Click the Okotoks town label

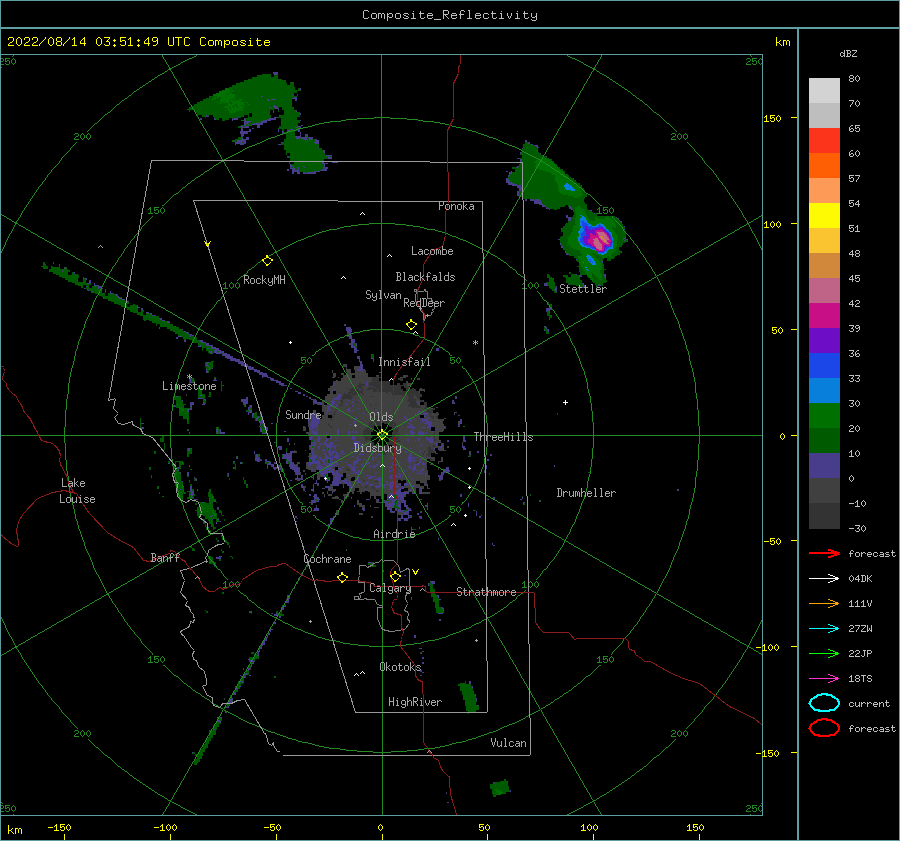[x=400, y=667]
